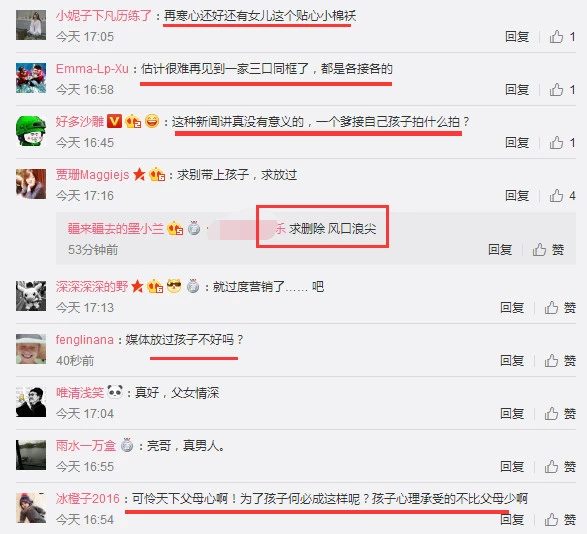587x534 pixels.
Task: Open profile of Emma-Lp-Xu username
Action: pos(92,69)
